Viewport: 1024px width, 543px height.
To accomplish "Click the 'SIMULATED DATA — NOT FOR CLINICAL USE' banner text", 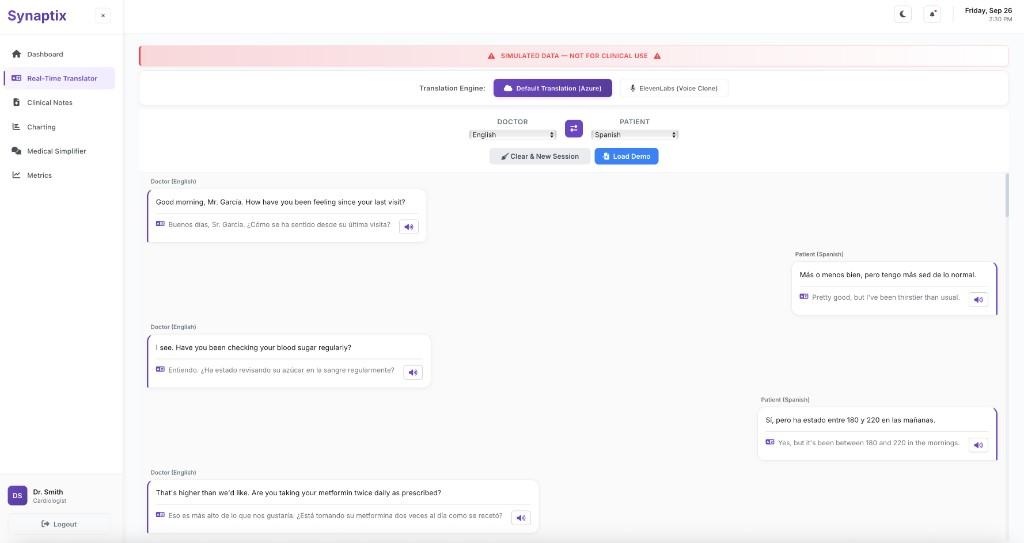I will pyautogui.click(x=574, y=56).
